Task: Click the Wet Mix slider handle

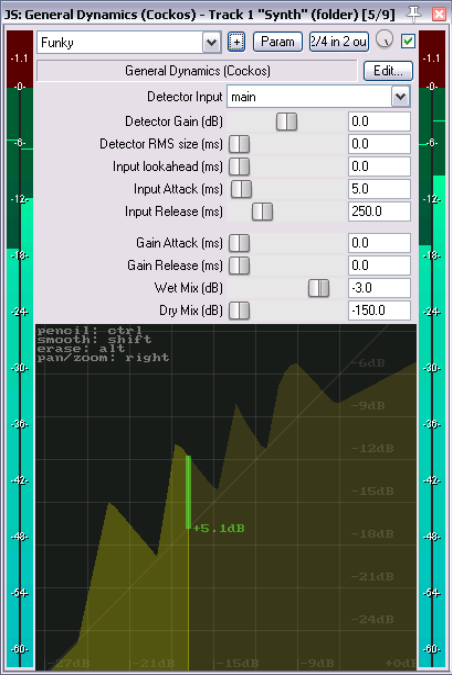Action: pyautogui.click(x=319, y=288)
